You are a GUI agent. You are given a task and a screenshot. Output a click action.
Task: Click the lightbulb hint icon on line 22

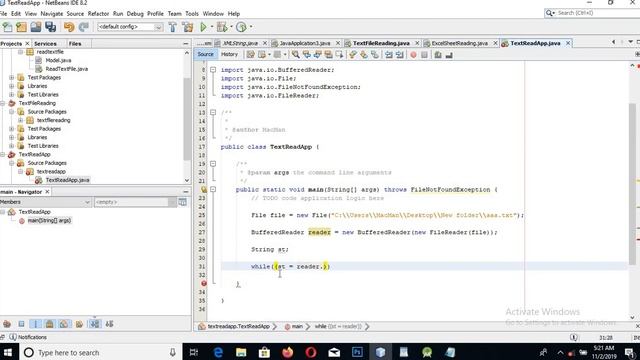[x=204, y=189]
